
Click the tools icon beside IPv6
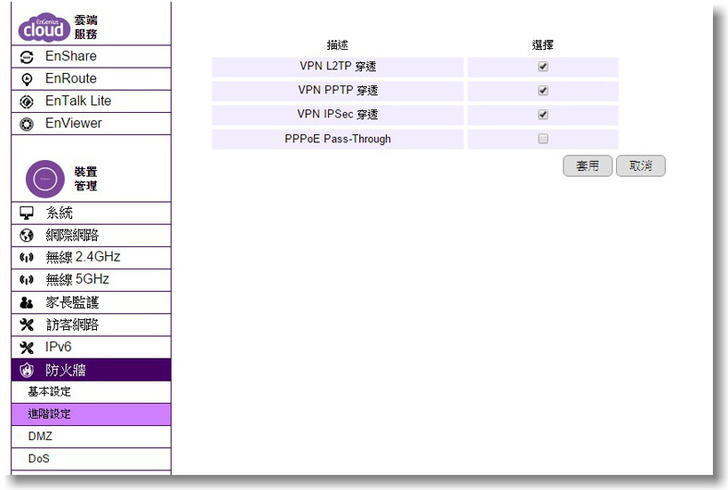[x=26, y=347]
